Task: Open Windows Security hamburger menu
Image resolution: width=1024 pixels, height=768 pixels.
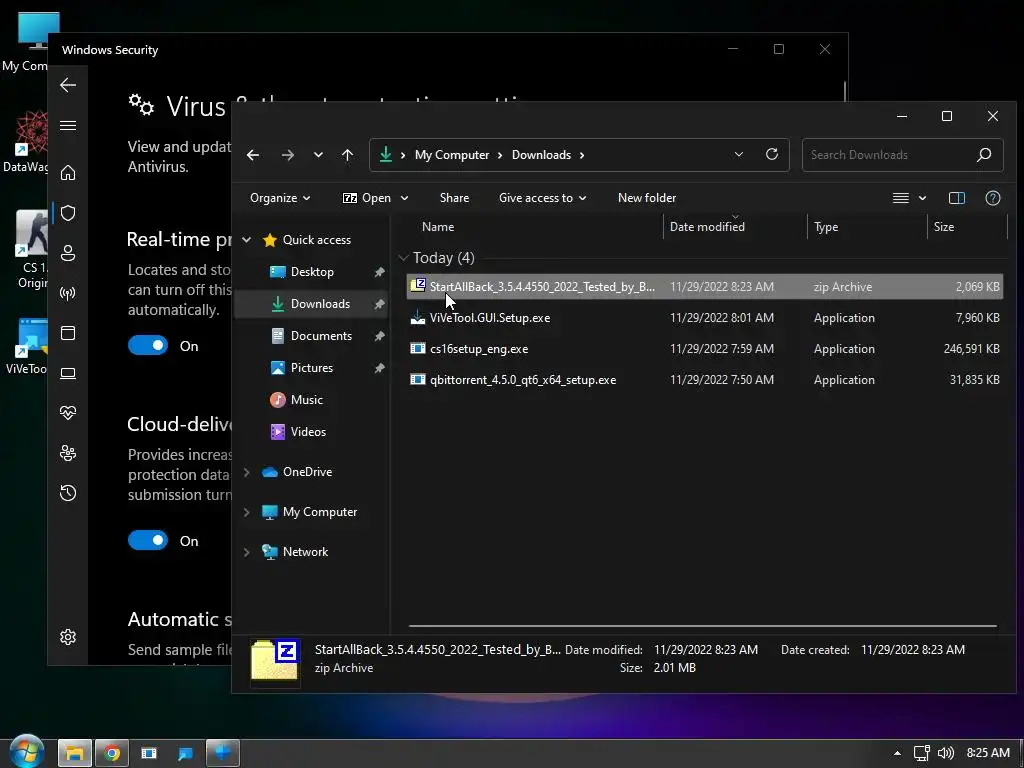Action: coord(68,125)
